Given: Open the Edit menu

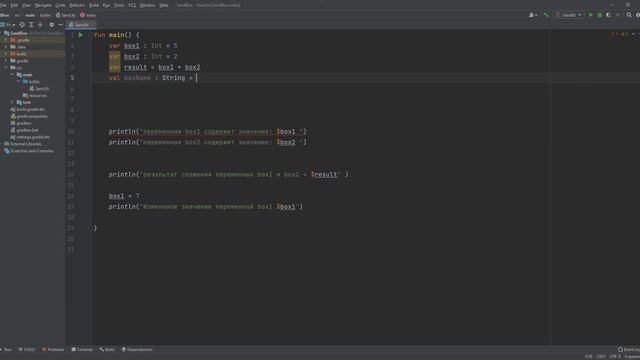Looking at the screenshot, I should 14,5.
